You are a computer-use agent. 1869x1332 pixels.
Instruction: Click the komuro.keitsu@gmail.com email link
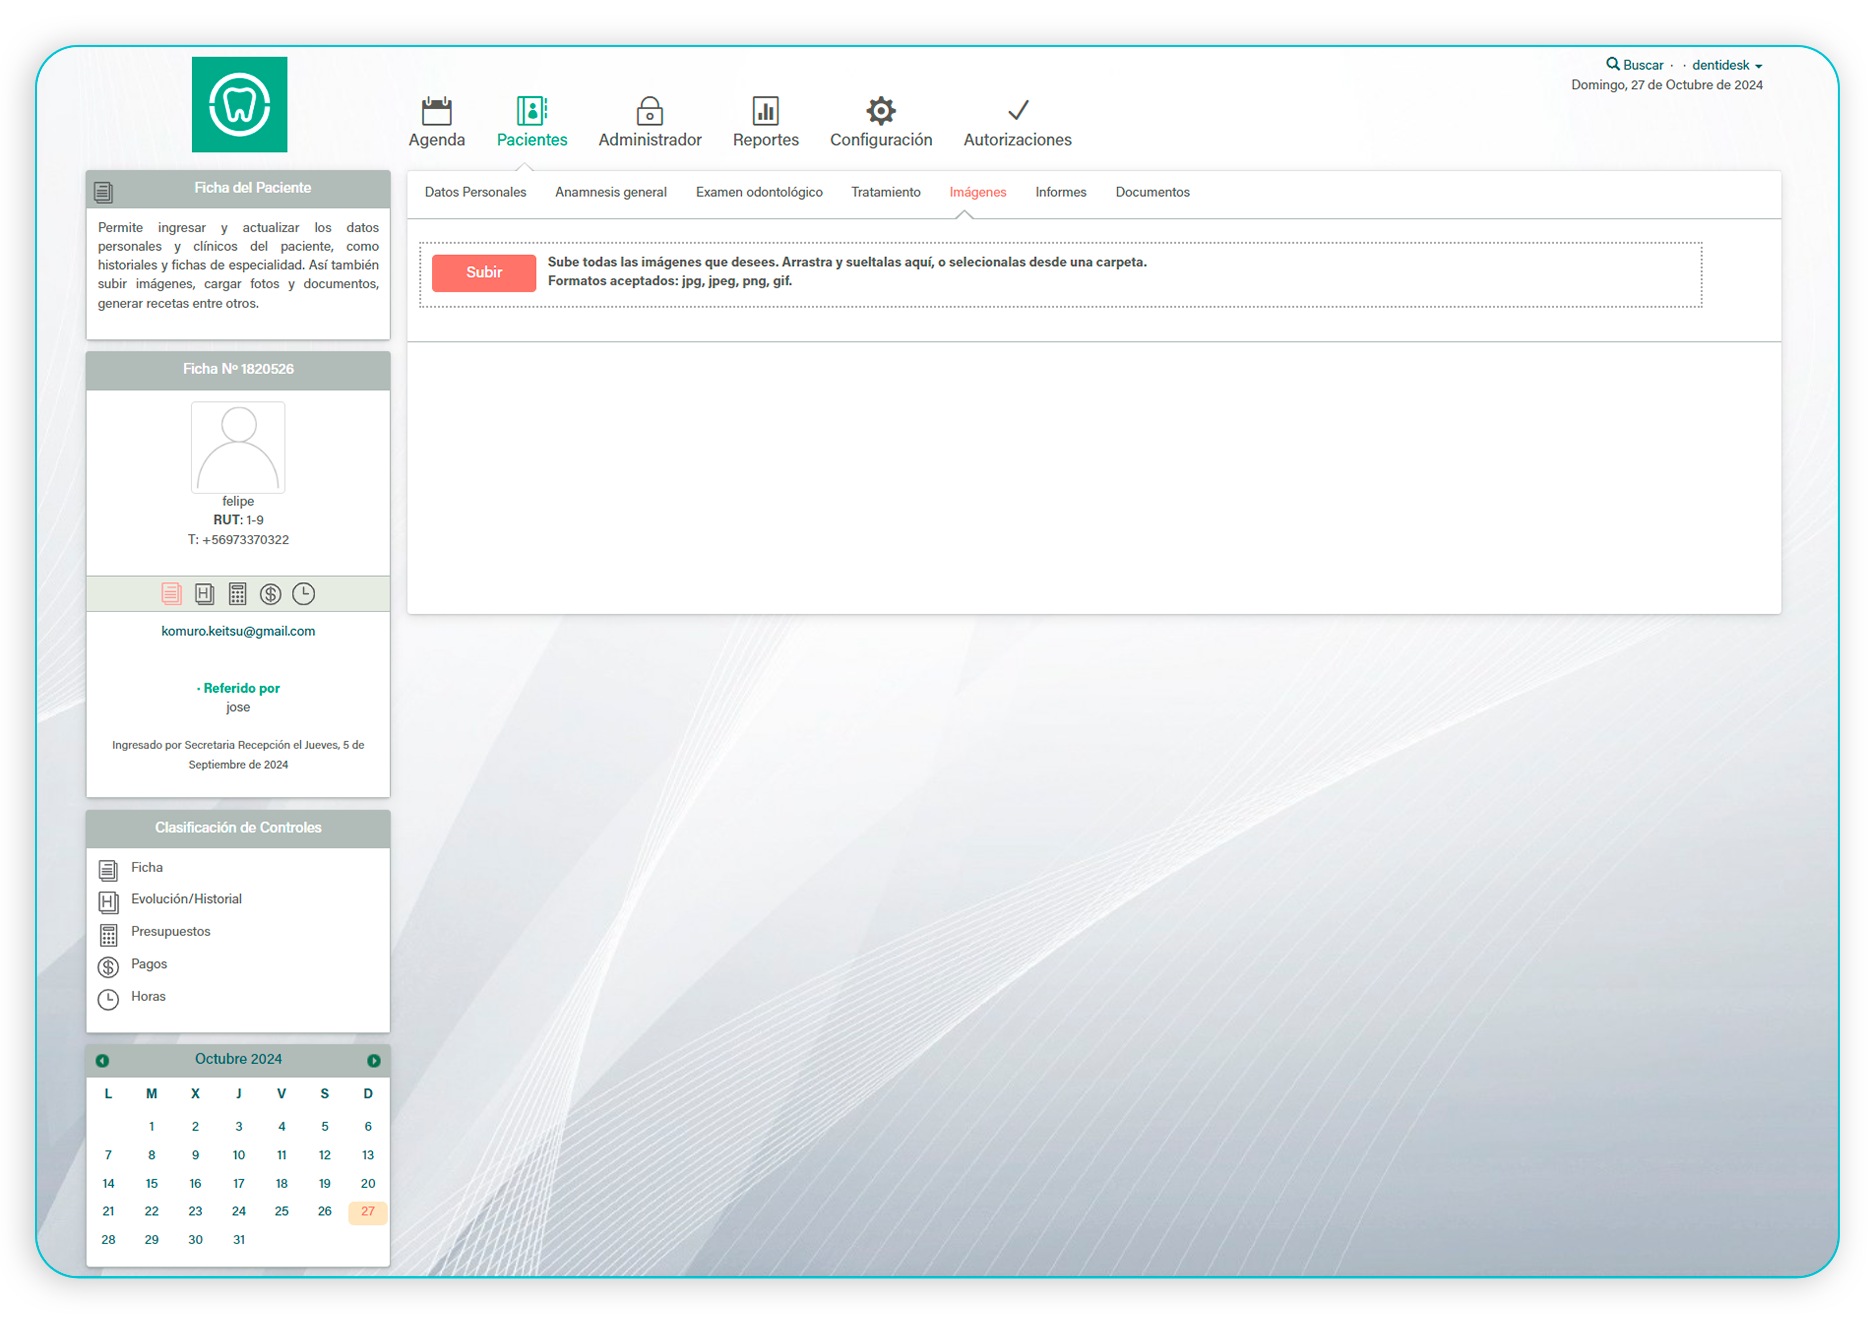tap(238, 631)
